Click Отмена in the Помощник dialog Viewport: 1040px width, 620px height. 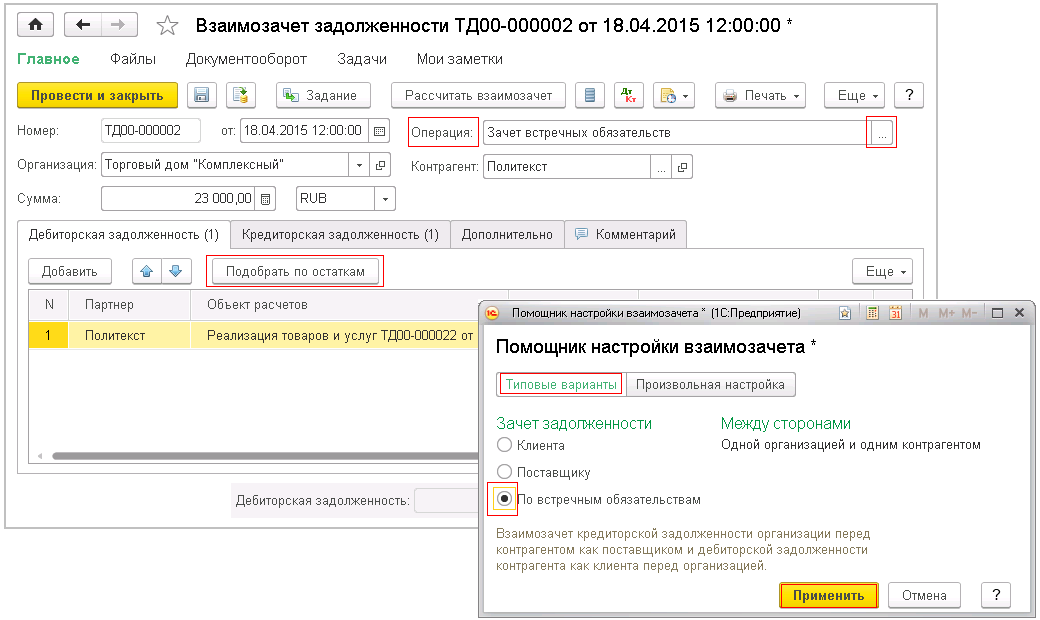(924, 595)
